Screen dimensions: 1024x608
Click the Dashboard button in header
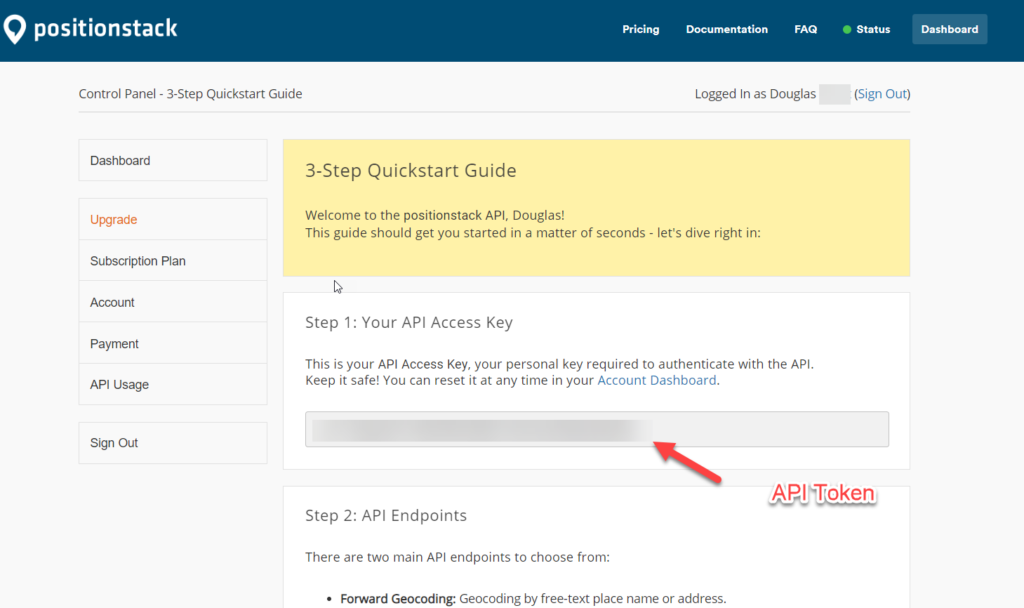(x=950, y=29)
